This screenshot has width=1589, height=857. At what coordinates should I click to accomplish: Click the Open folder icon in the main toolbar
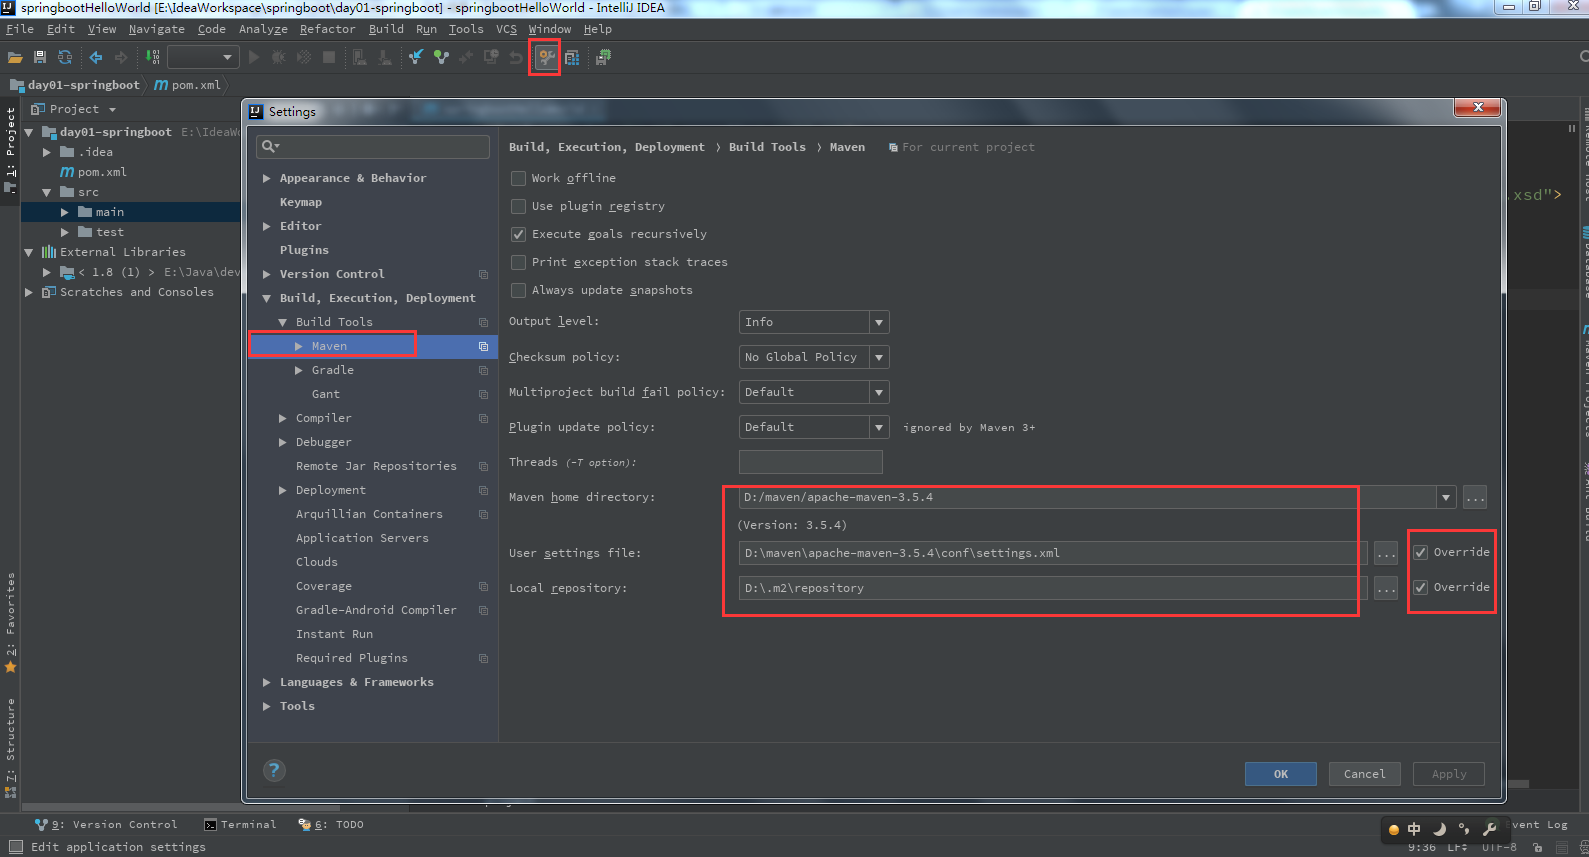[x=15, y=58]
